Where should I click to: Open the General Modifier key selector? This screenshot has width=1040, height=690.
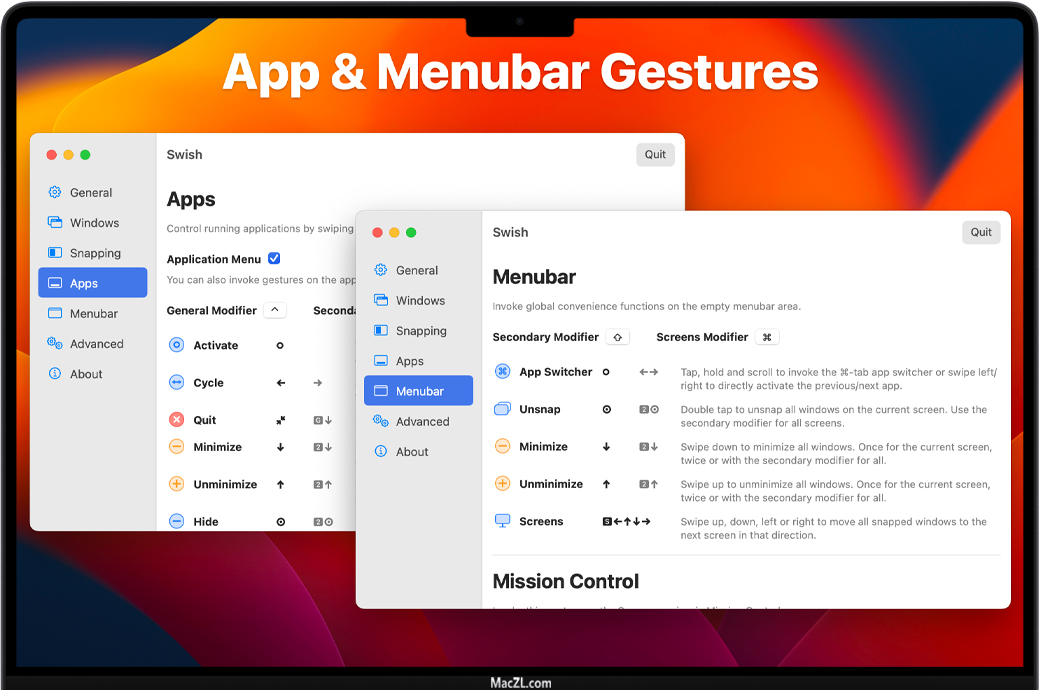point(276,310)
